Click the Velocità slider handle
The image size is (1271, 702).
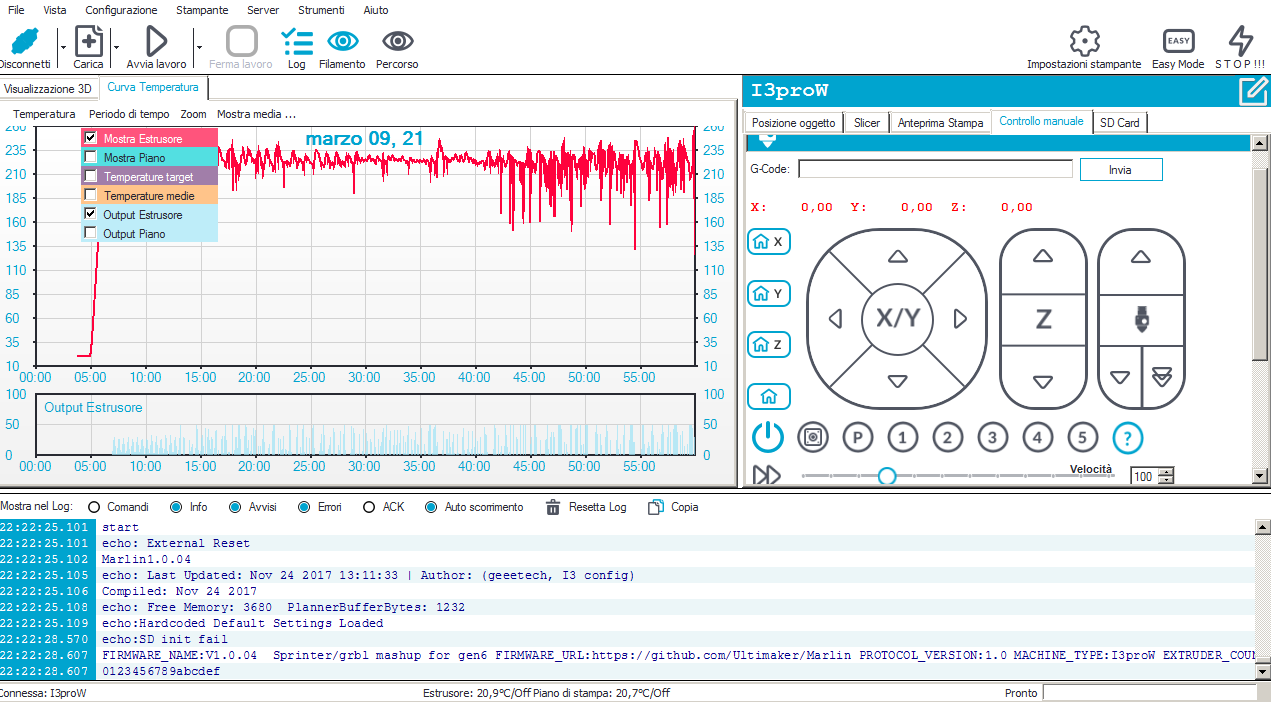pyautogui.click(x=886, y=476)
